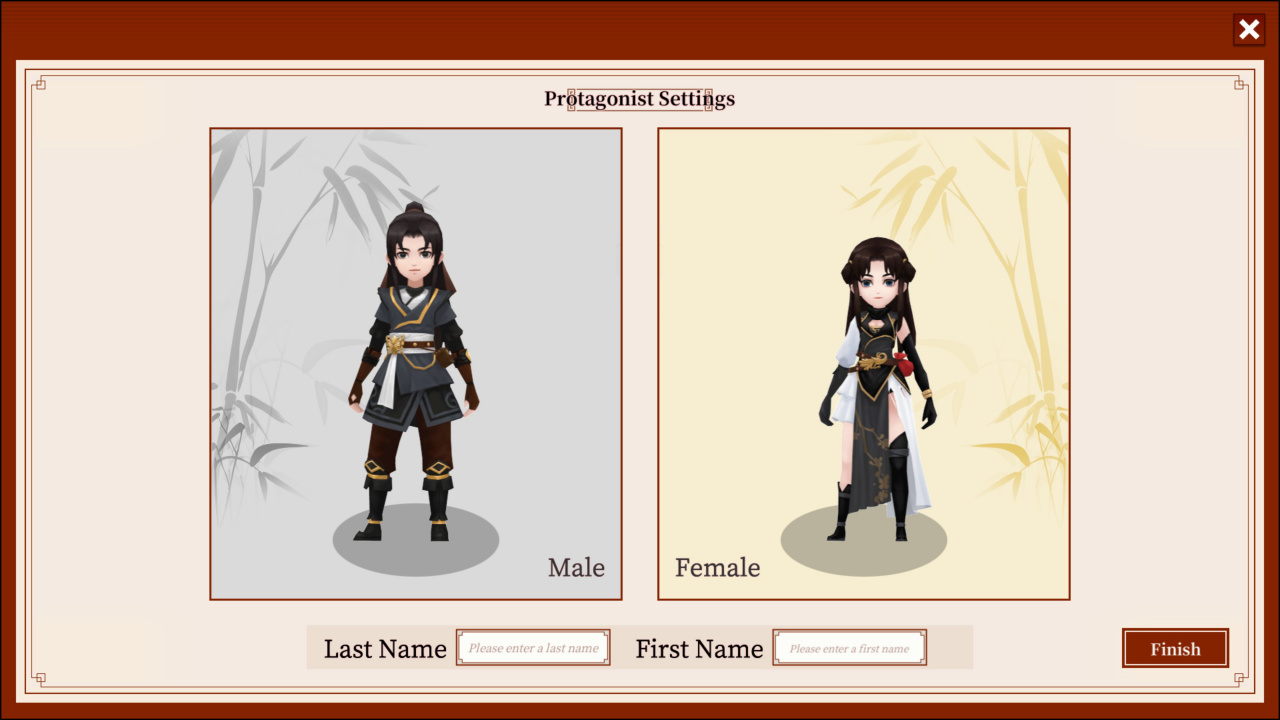Viewport: 1280px width, 720px height.
Task: Focus the Last Name input field
Action: (x=533, y=648)
